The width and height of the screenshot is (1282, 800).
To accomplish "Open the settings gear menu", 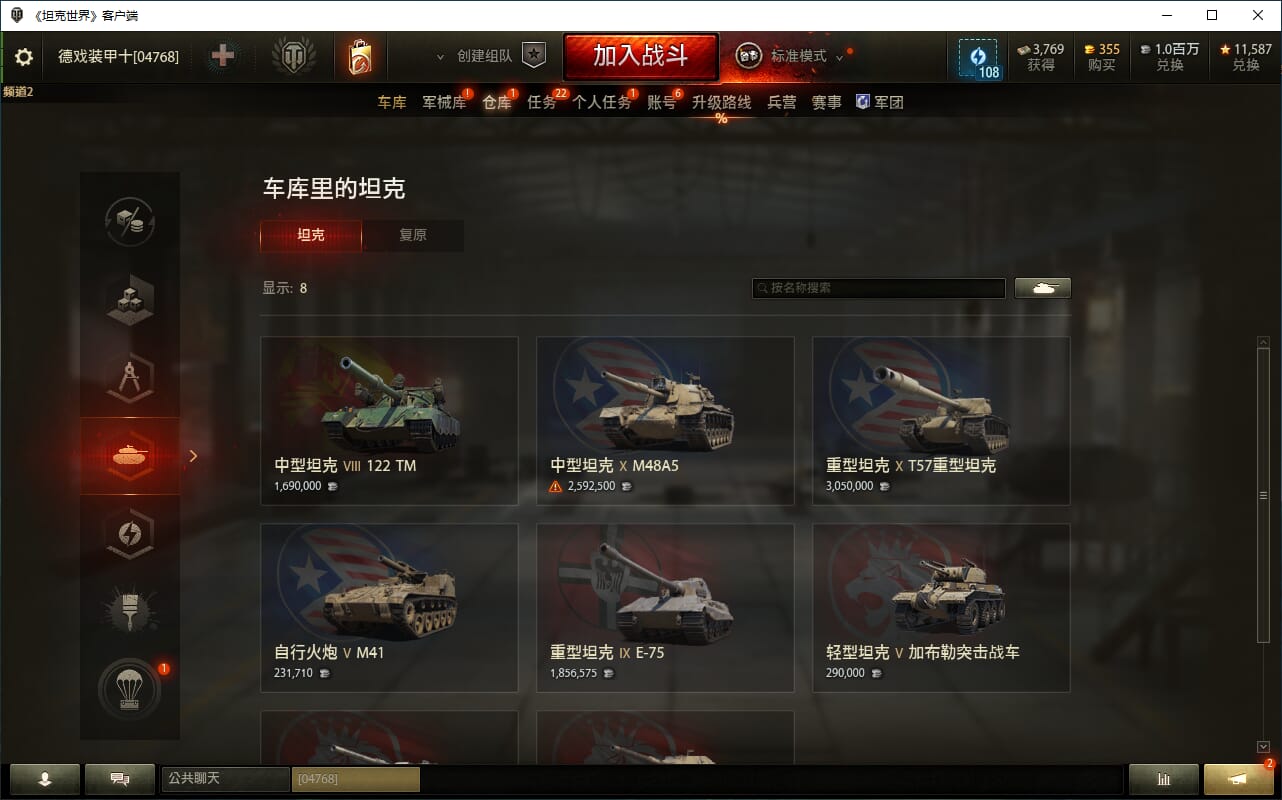I will click(24, 57).
